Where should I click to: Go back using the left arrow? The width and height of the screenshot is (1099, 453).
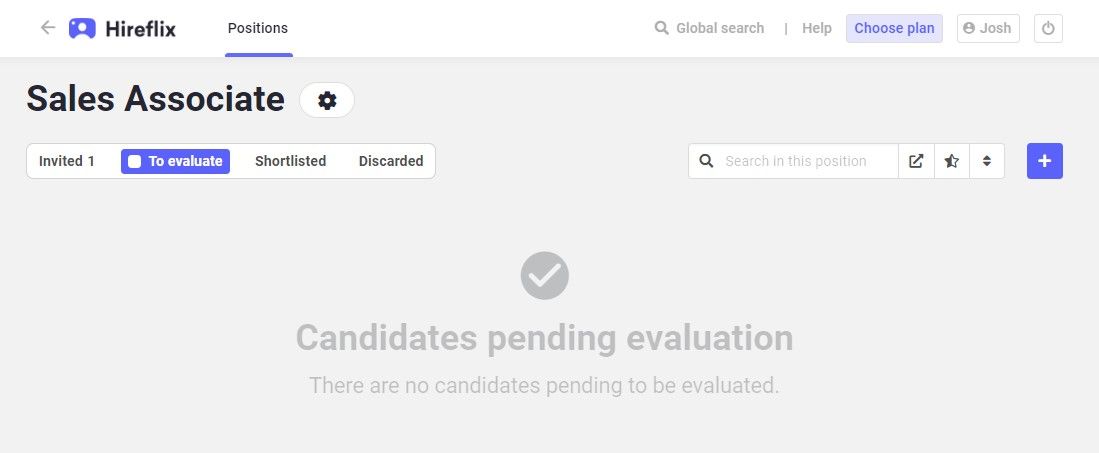point(48,28)
